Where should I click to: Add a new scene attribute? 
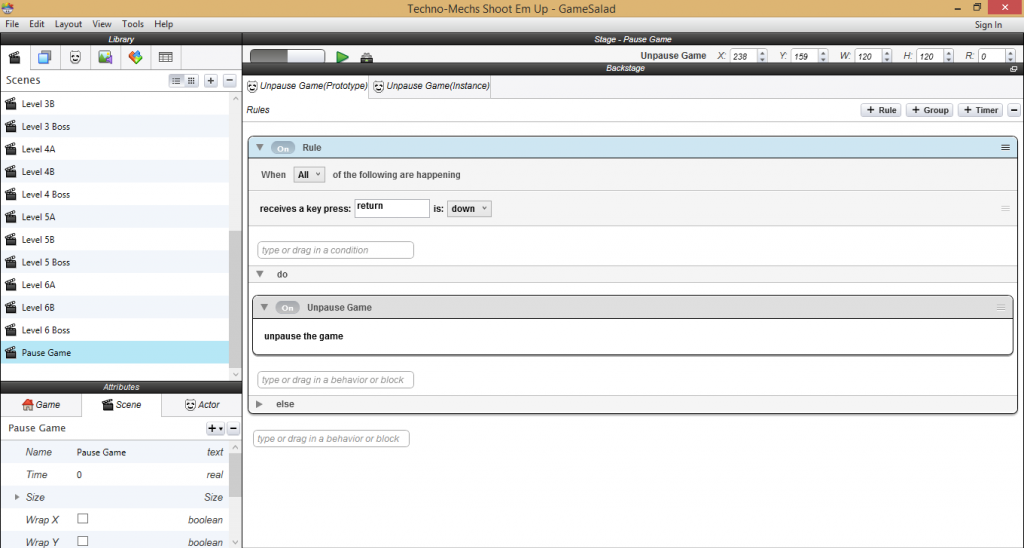215,428
